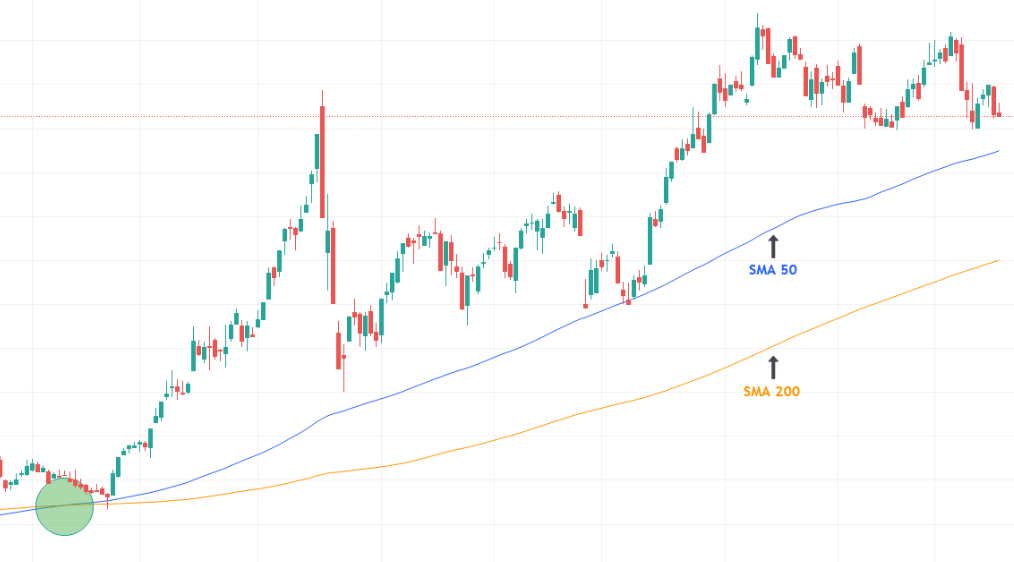This screenshot has height=562, width=1014.
Task: Click the long red candle right after the spike
Action: 332,265
